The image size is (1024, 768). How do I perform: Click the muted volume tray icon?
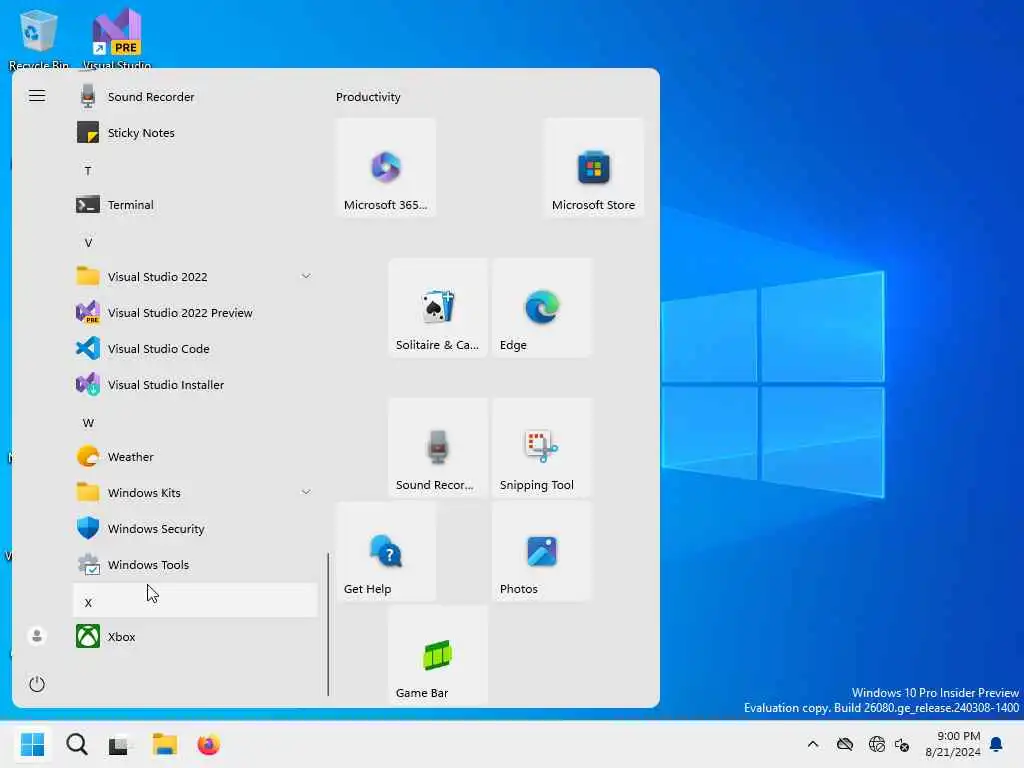[903, 744]
